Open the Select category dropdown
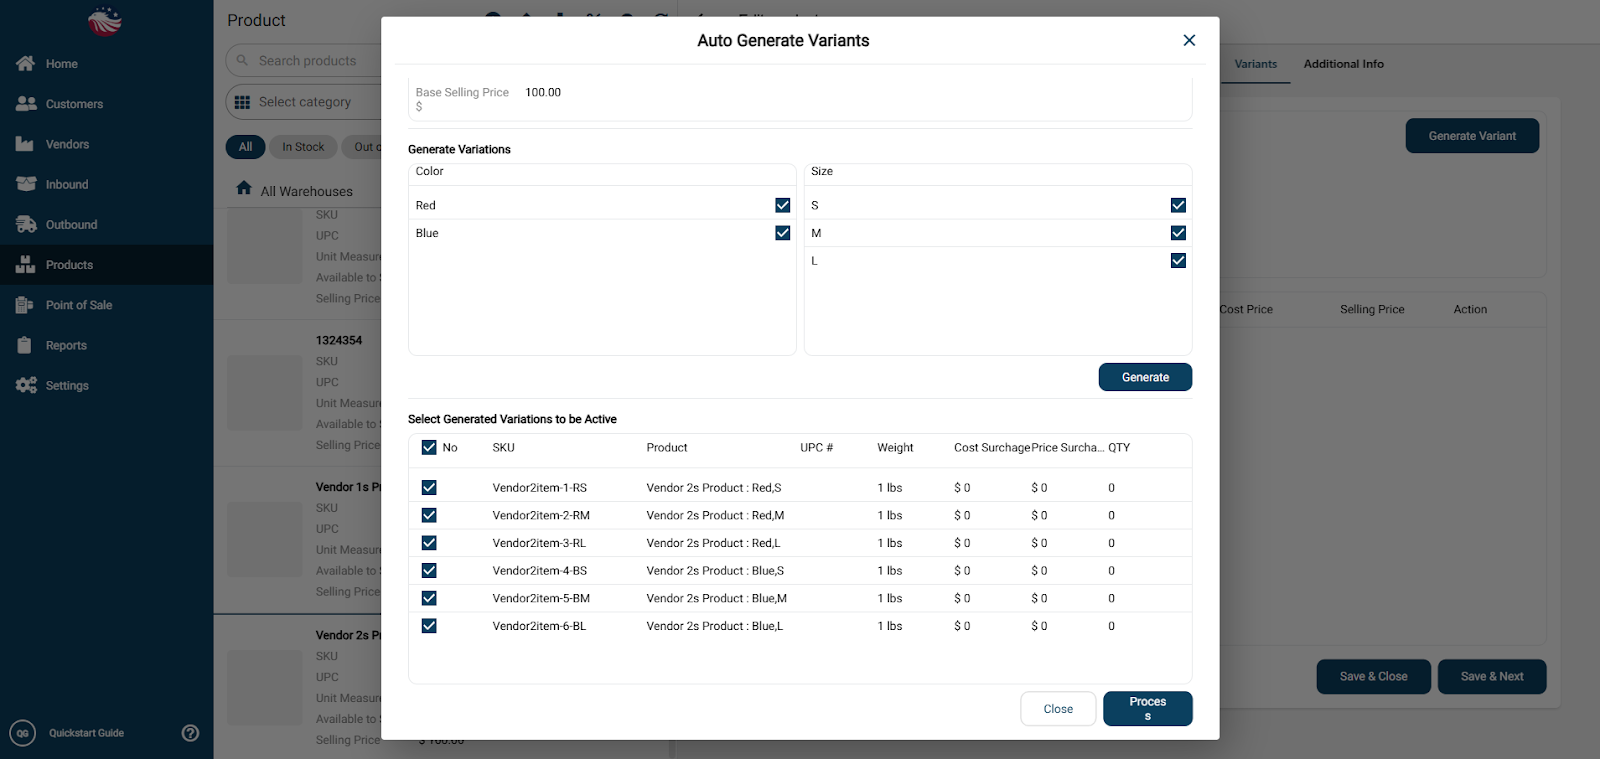The height and width of the screenshot is (759, 1600). tap(304, 102)
